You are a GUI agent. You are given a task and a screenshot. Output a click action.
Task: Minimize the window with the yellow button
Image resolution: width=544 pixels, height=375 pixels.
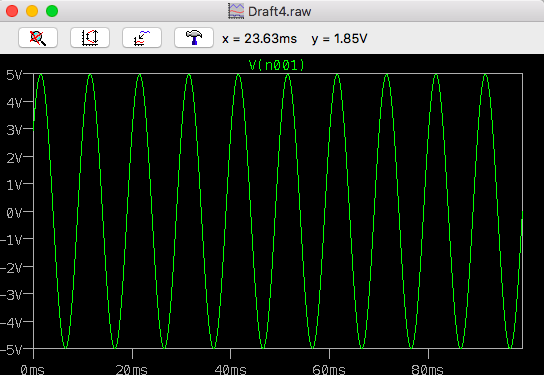[32, 11]
